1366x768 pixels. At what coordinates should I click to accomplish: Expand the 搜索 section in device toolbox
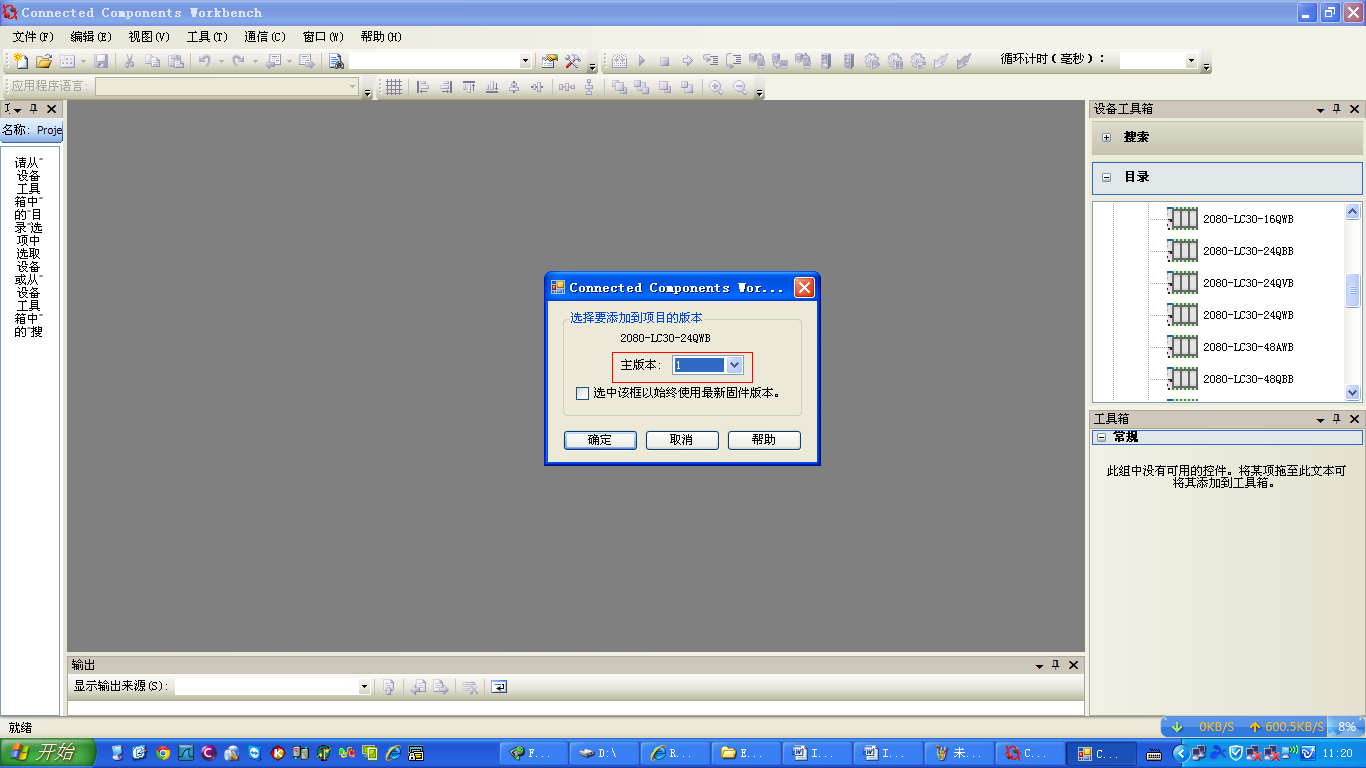coord(1106,137)
